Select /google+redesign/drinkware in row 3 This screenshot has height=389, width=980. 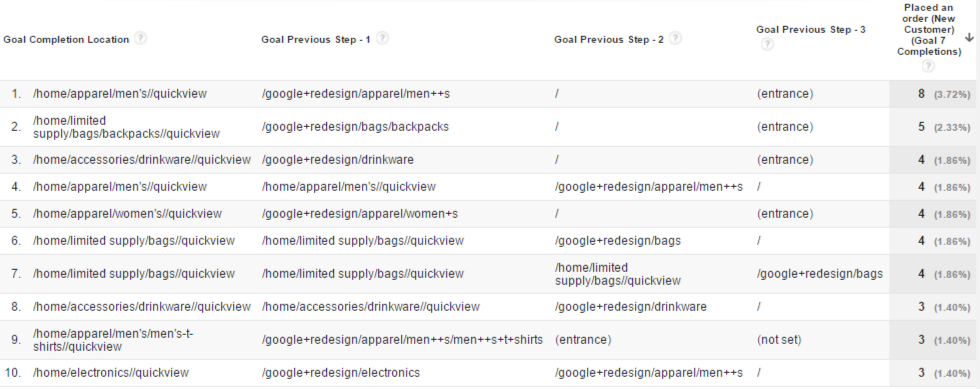(338, 159)
